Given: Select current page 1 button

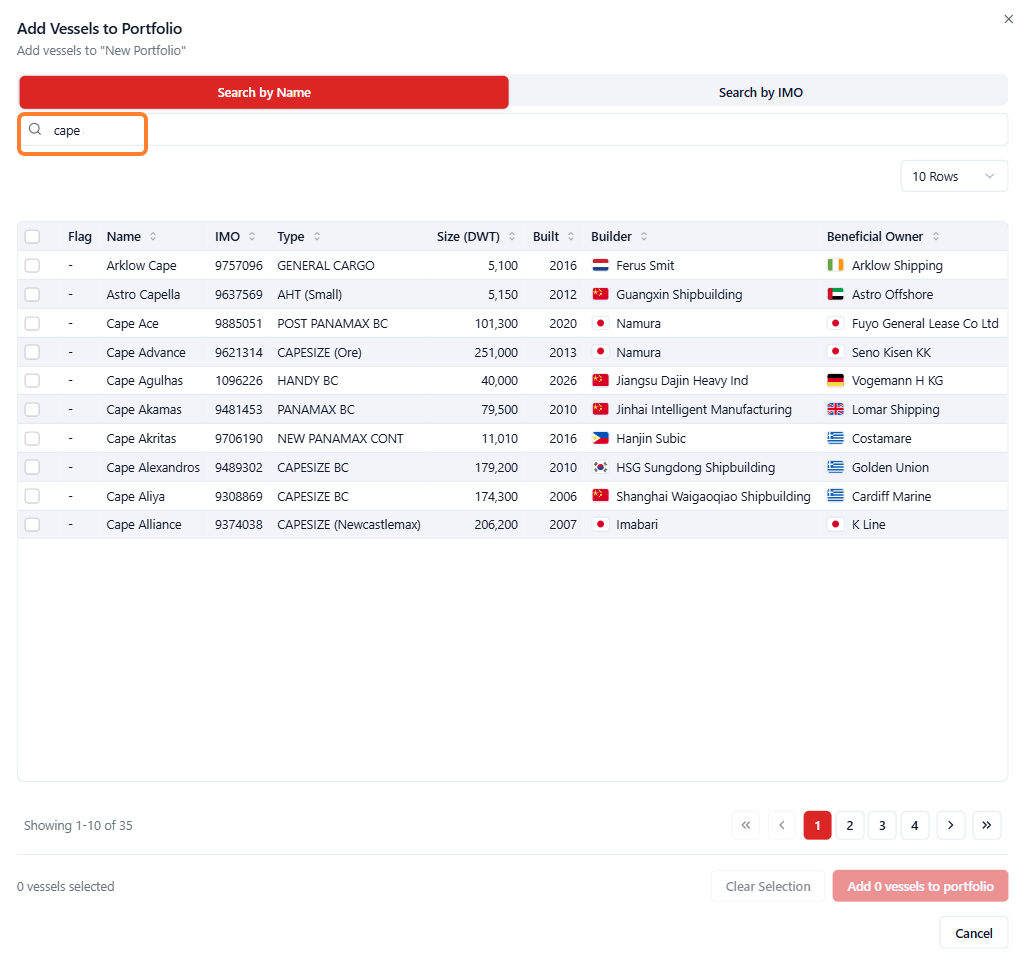Looking at the screenshot, I should pos(817,825).
